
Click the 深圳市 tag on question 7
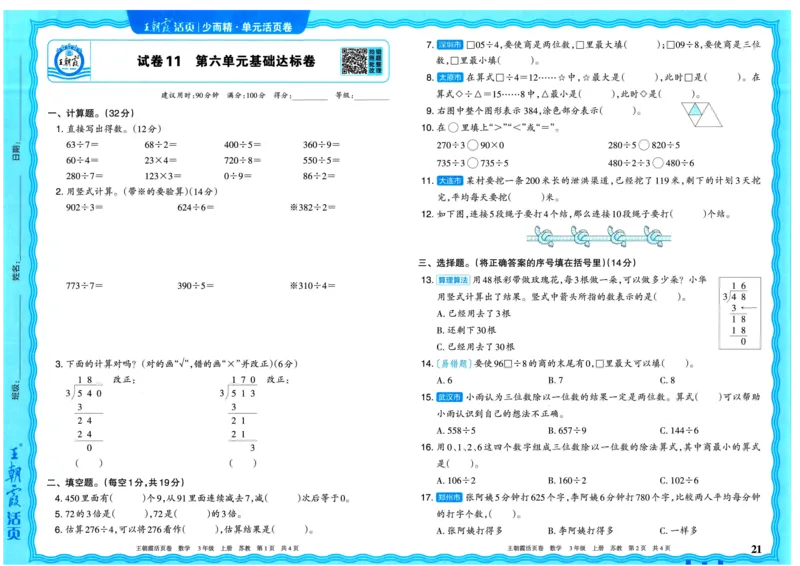click(450, 45)
